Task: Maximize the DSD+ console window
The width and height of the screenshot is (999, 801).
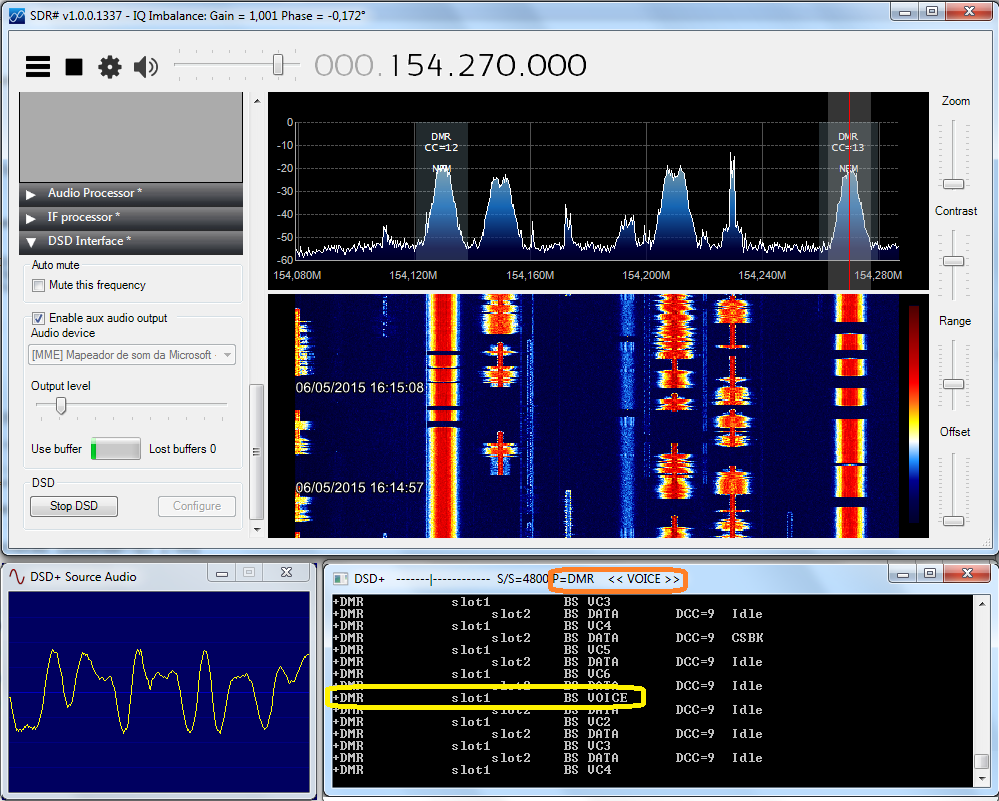Action: 931,574
